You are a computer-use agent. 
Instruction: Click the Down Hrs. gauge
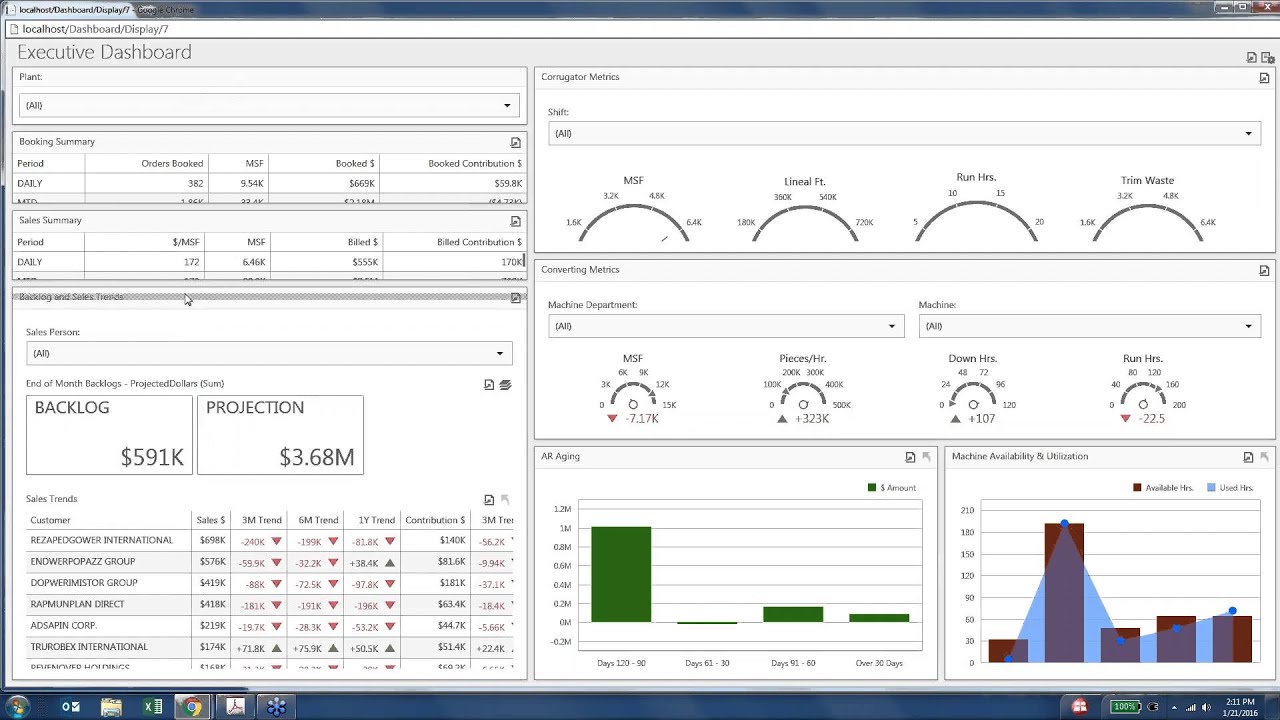(x=973, y=391)
